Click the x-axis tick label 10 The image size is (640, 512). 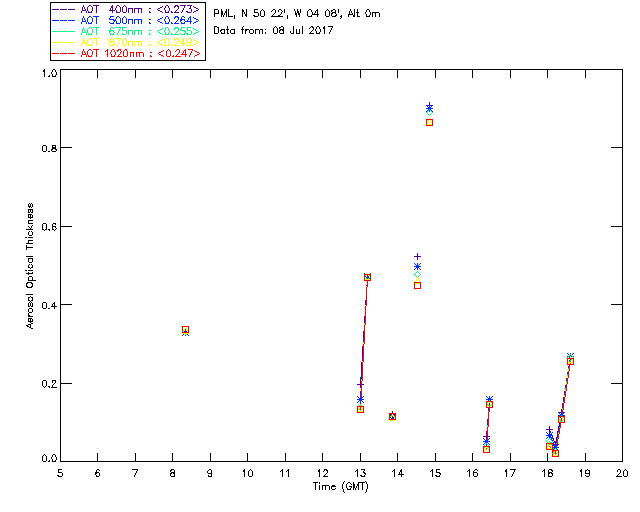point(247,473)
